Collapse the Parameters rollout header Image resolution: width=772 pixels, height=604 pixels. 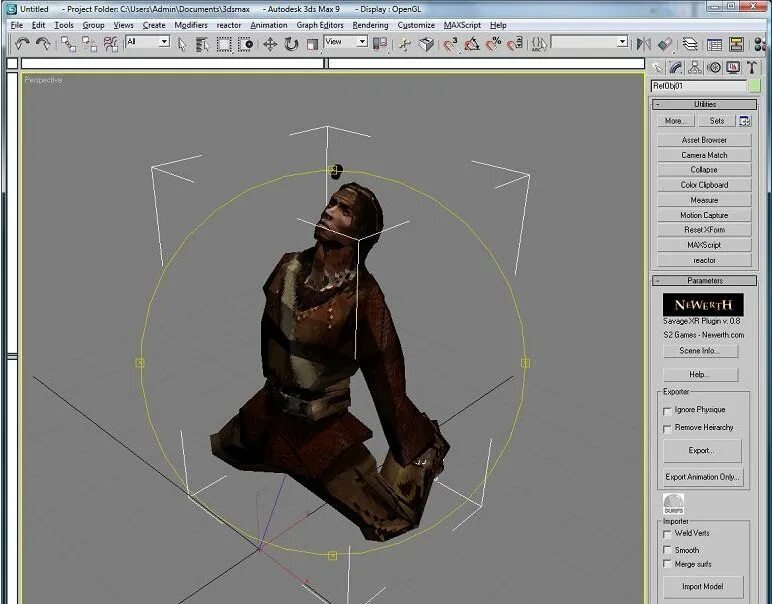pyautogui.click(x=705, y=281)
